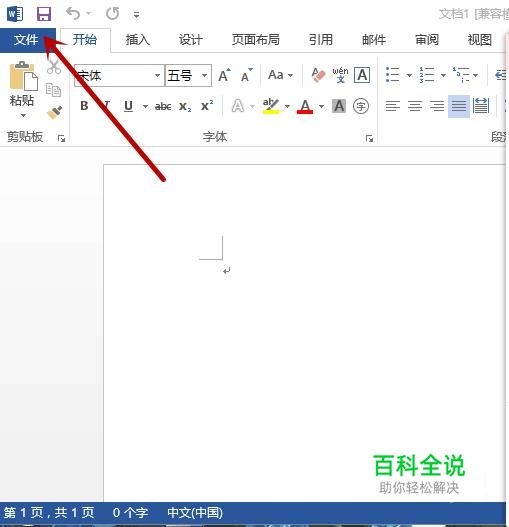Apply multilevel list icon
509x527 pixels.
[x=461, y=75]
